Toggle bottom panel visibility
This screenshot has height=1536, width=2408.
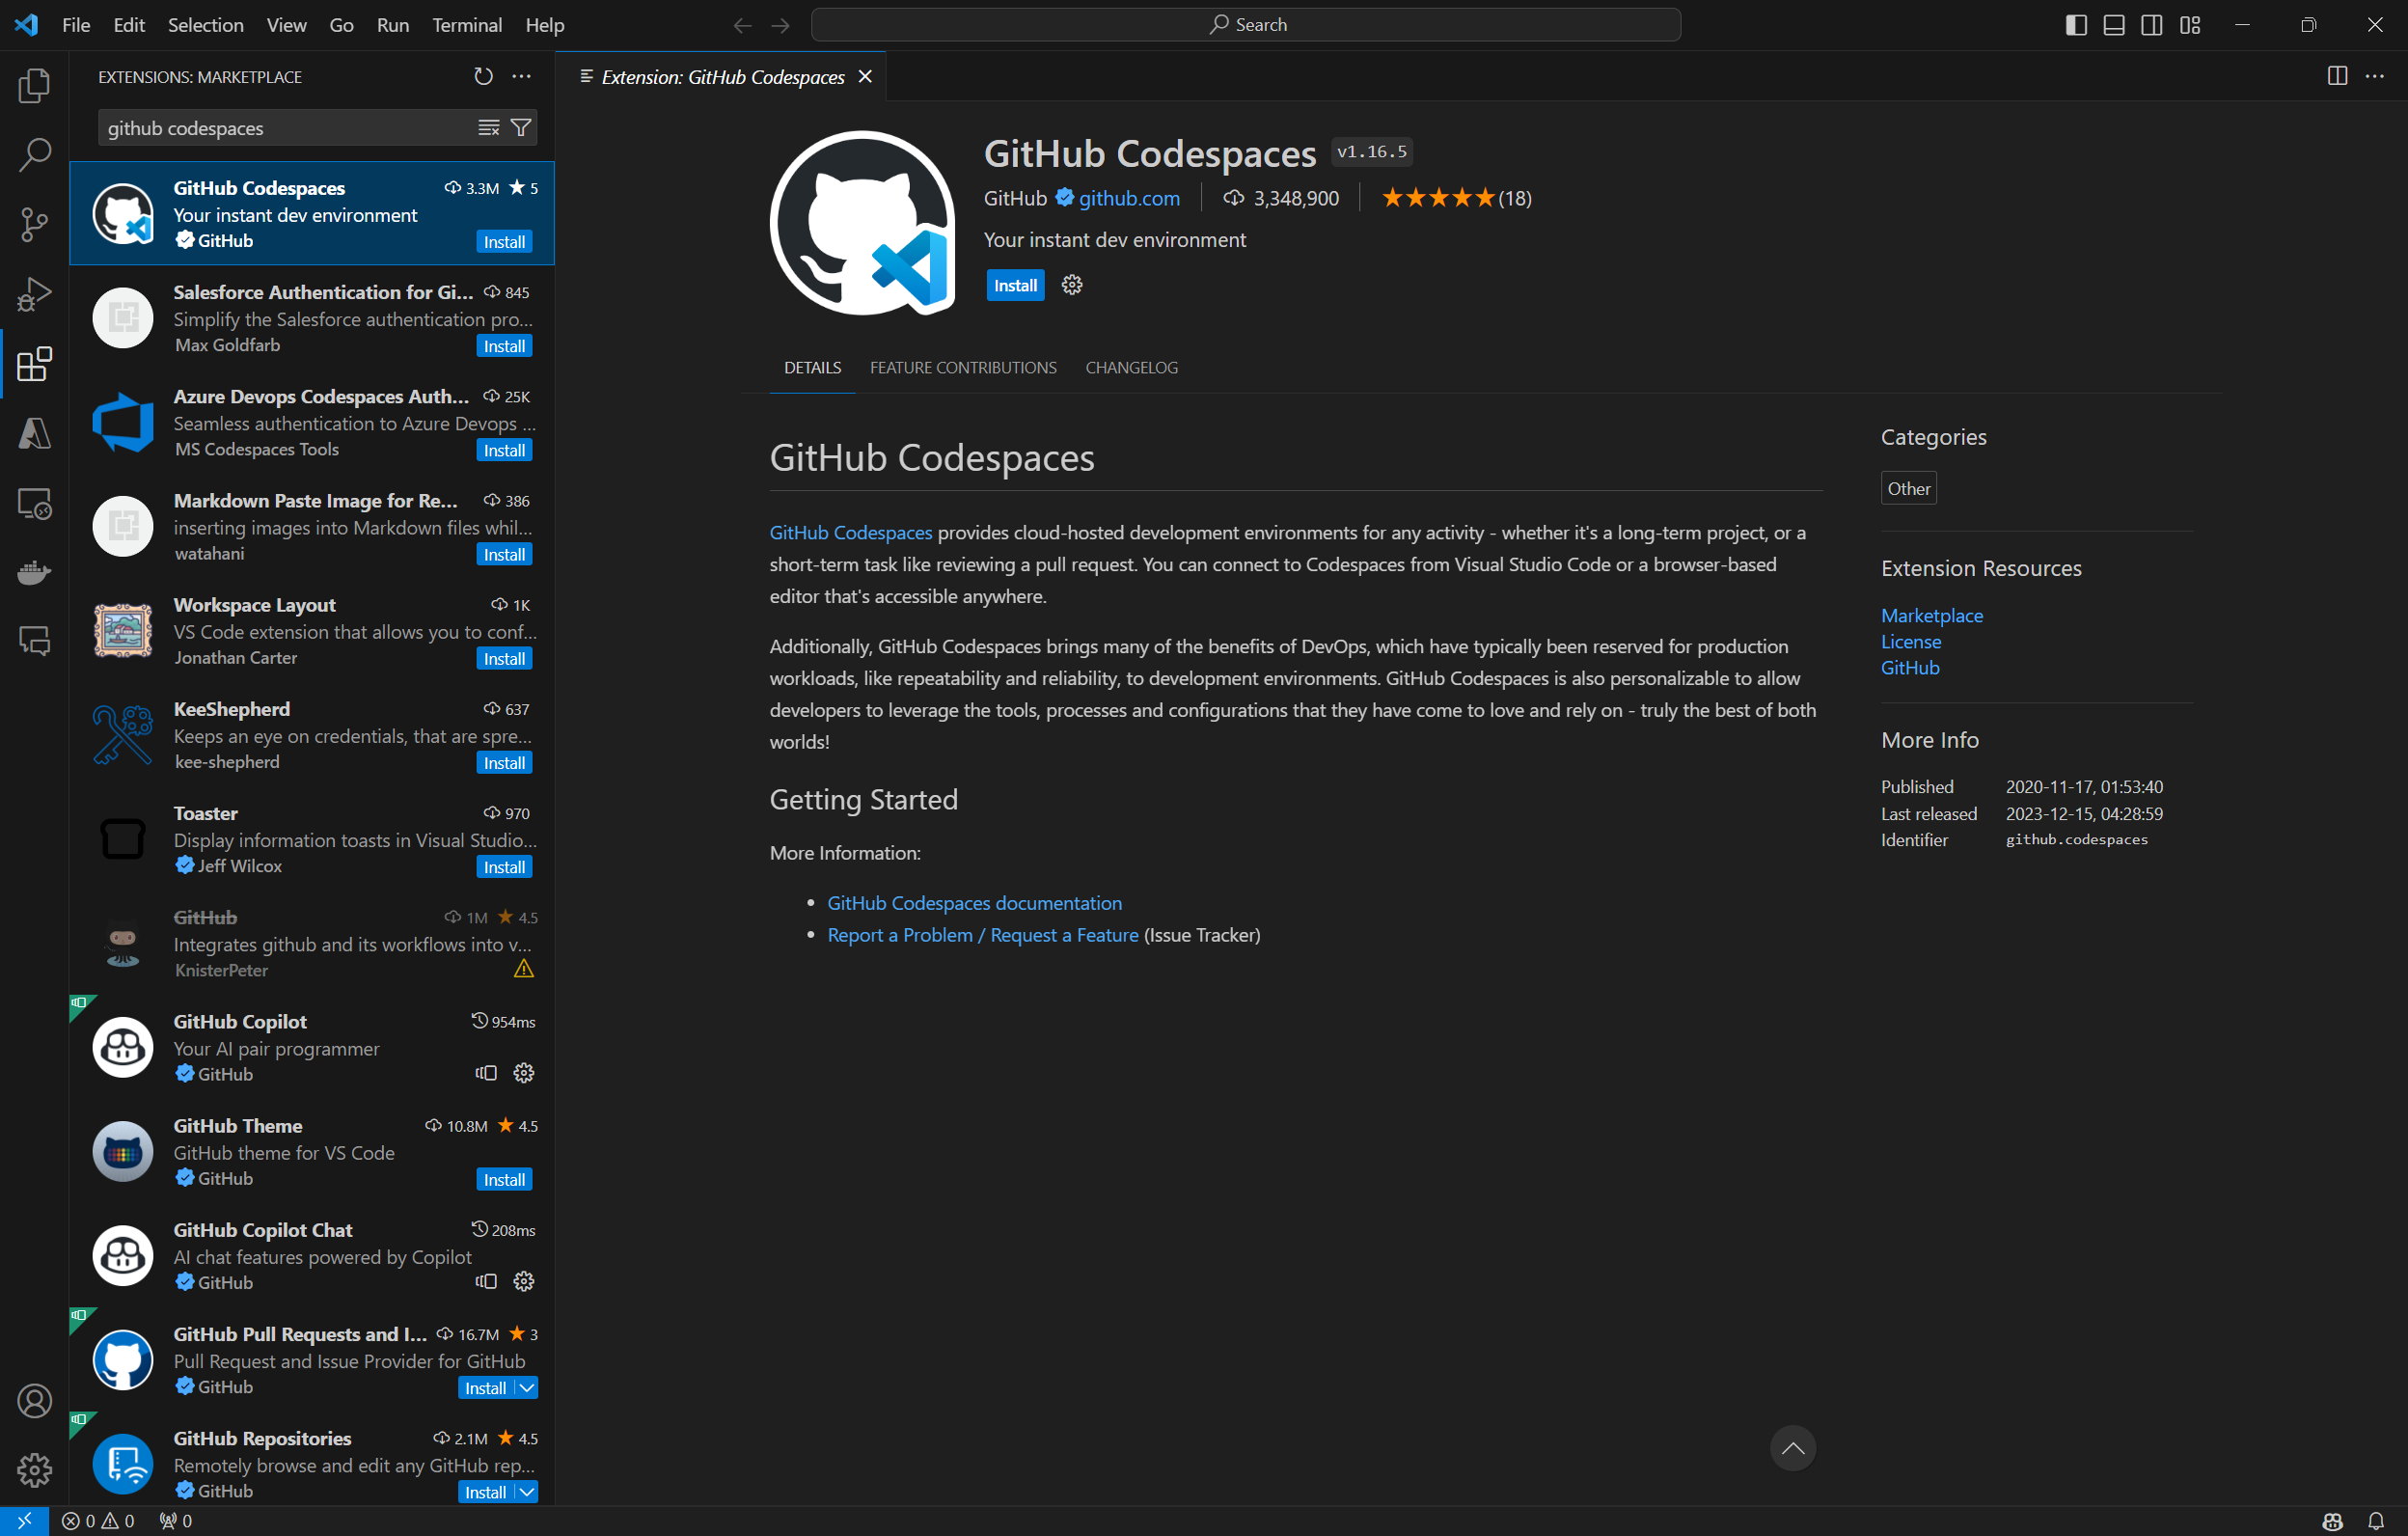(x=2114, y=25)
